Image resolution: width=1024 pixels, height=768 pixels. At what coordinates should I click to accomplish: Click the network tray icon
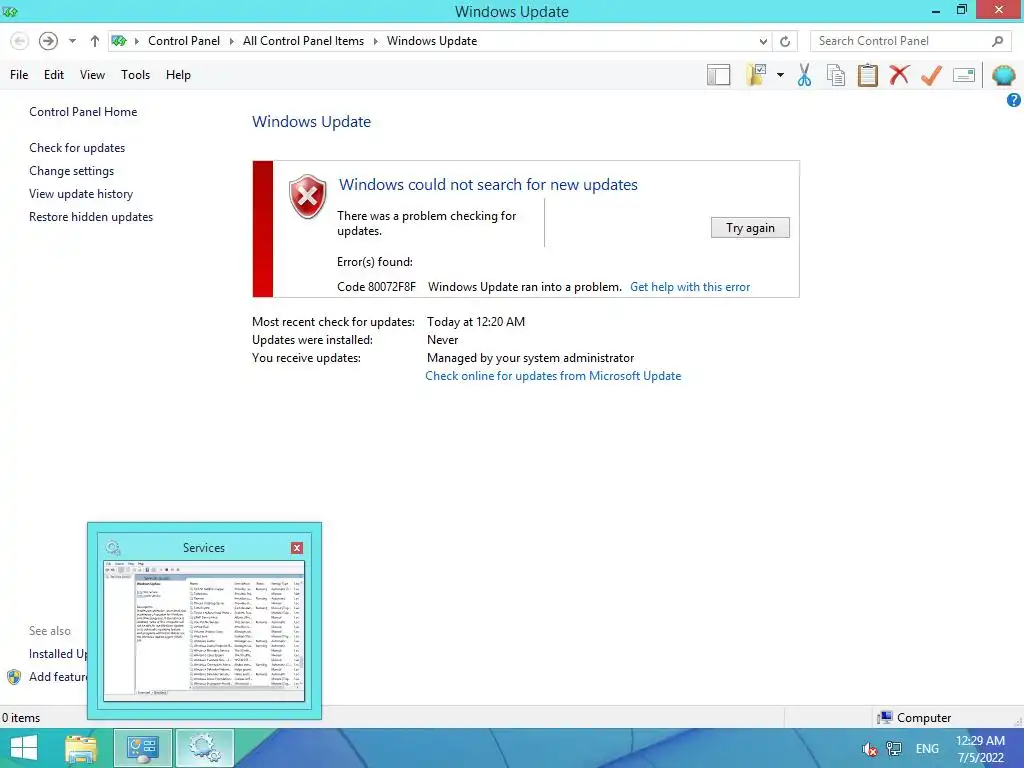(x=893, y=749)
